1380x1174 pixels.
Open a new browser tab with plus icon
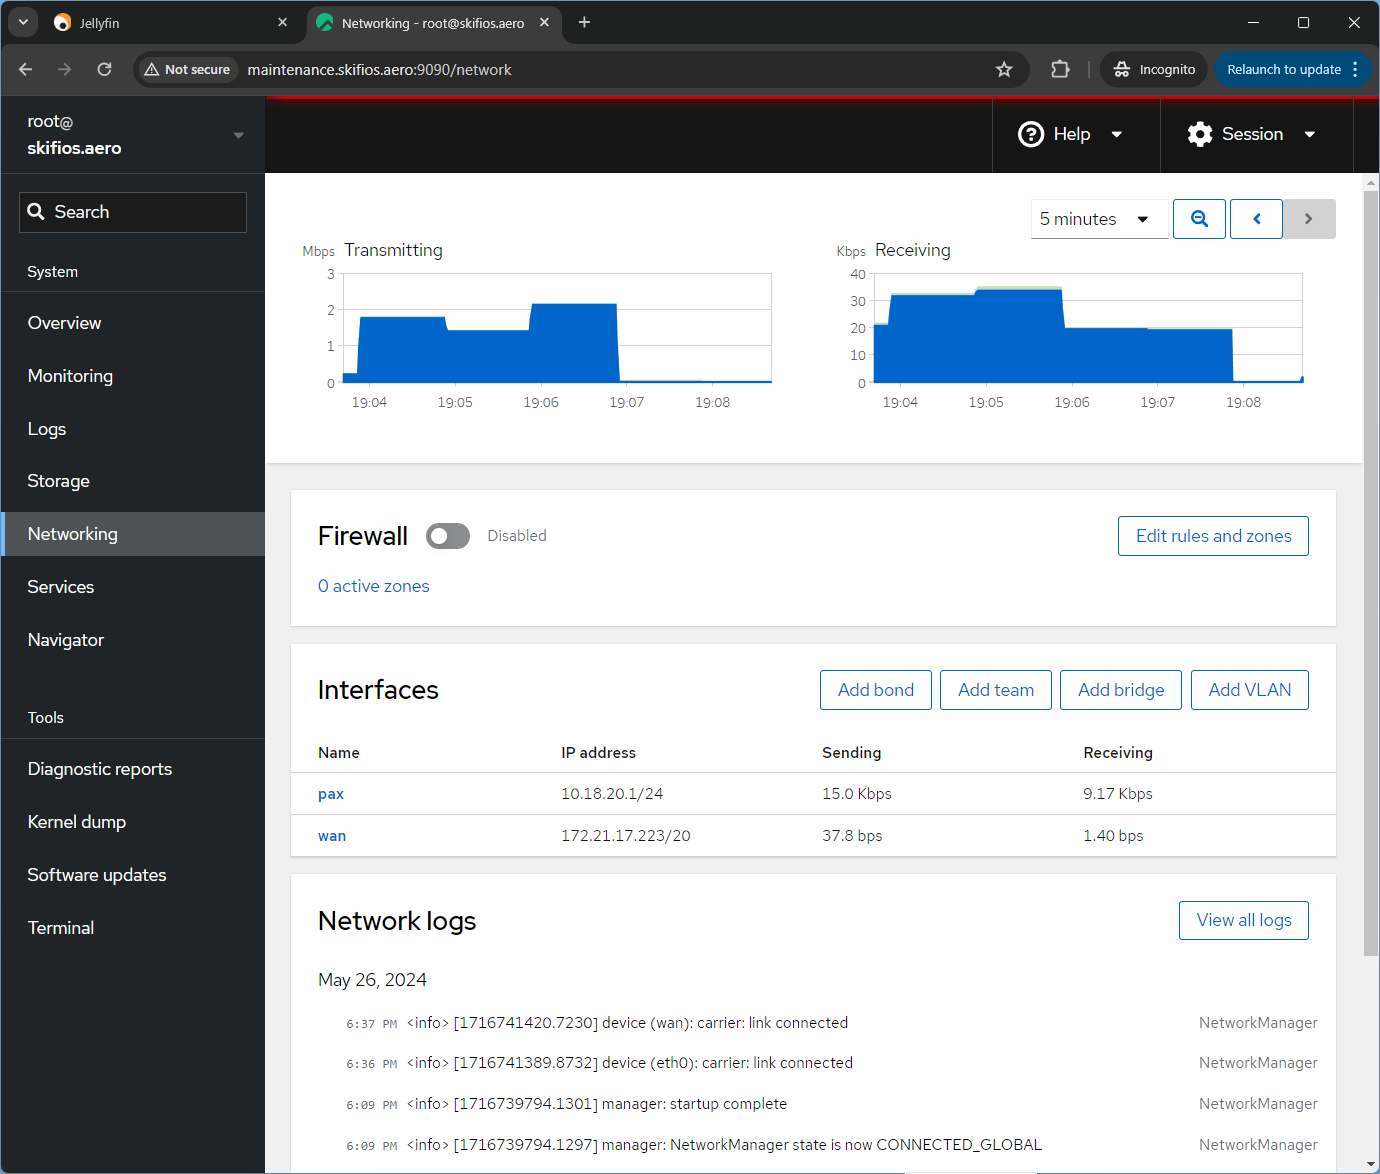click(584, 22)
